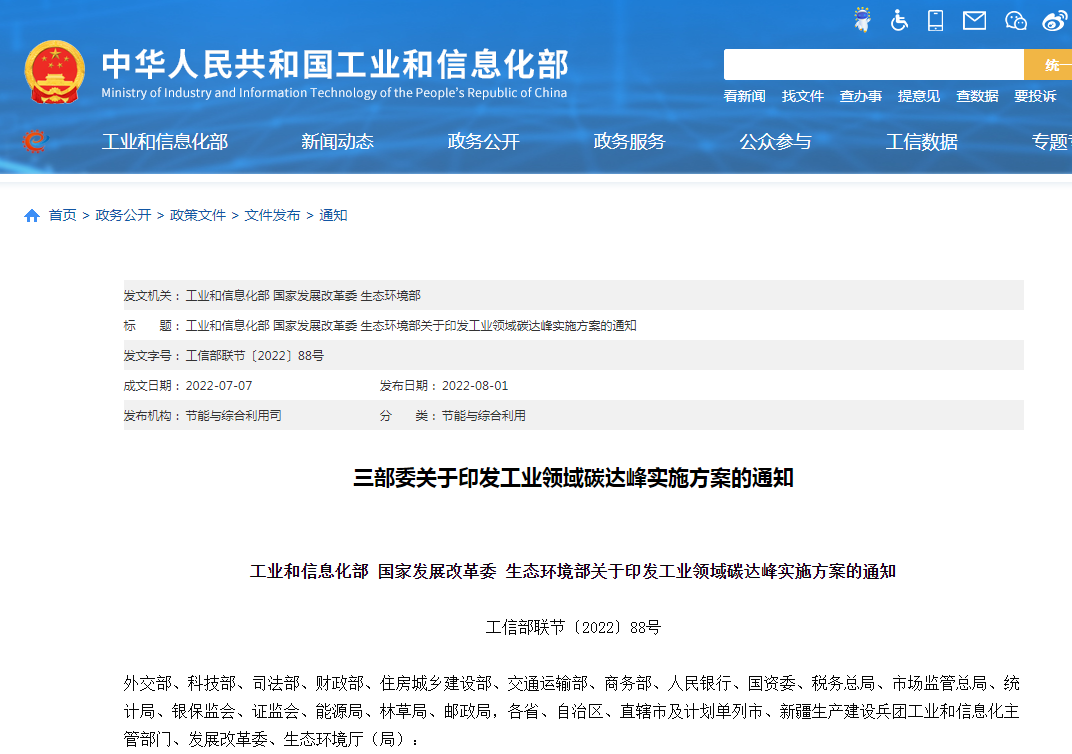
Task: Click the English ministry name subtitle
Action: tap(334, 93)
